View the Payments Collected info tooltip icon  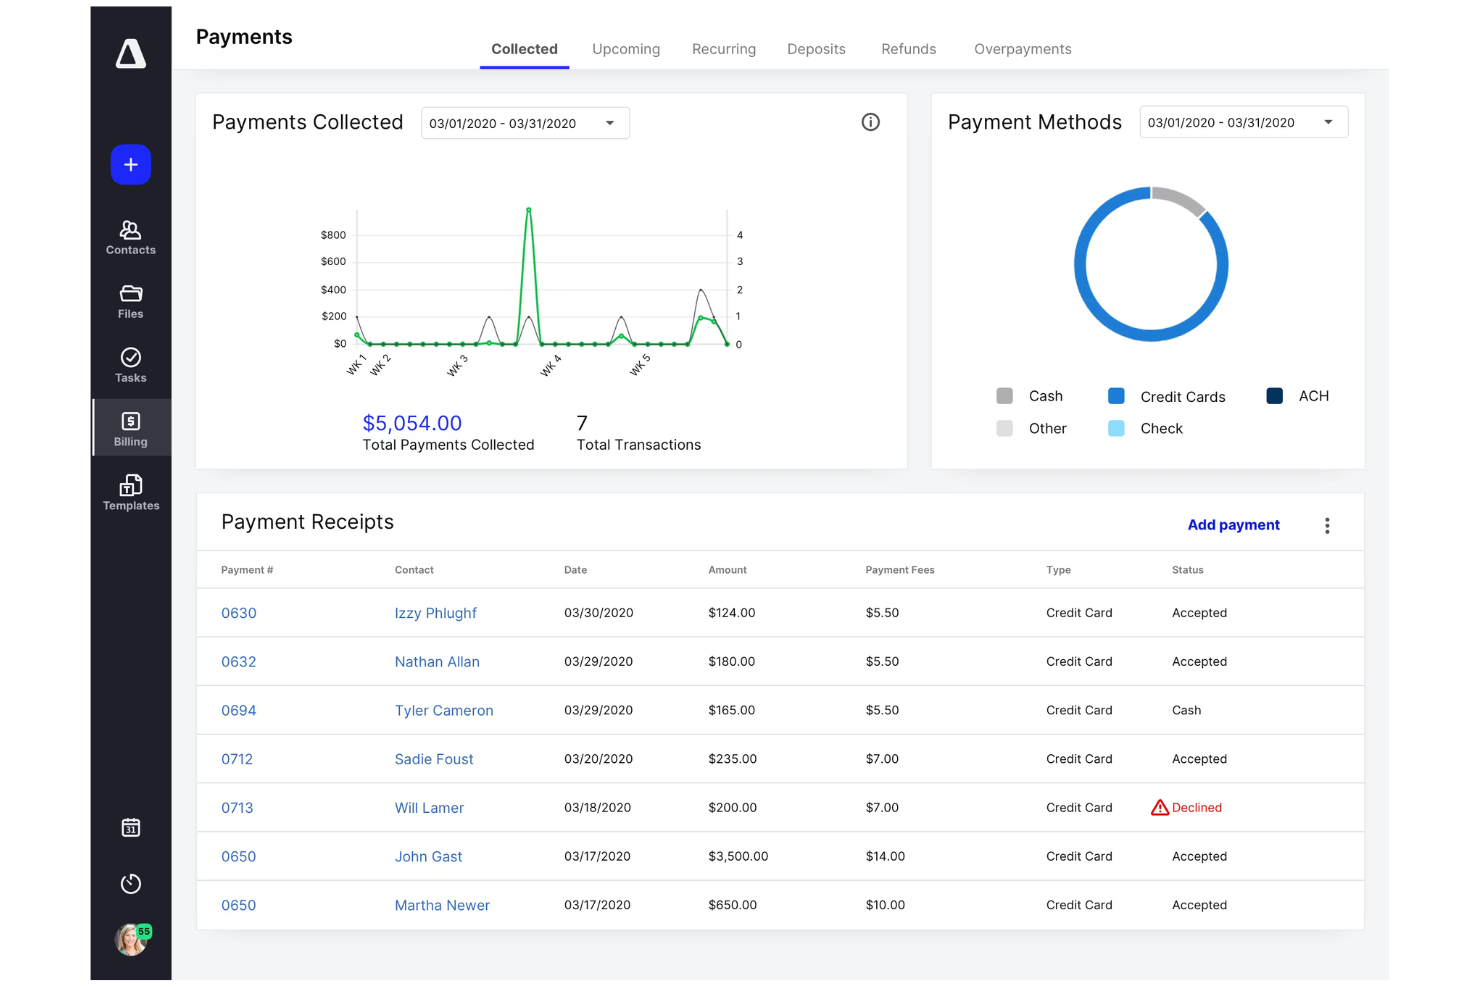(x=870, y=122)
